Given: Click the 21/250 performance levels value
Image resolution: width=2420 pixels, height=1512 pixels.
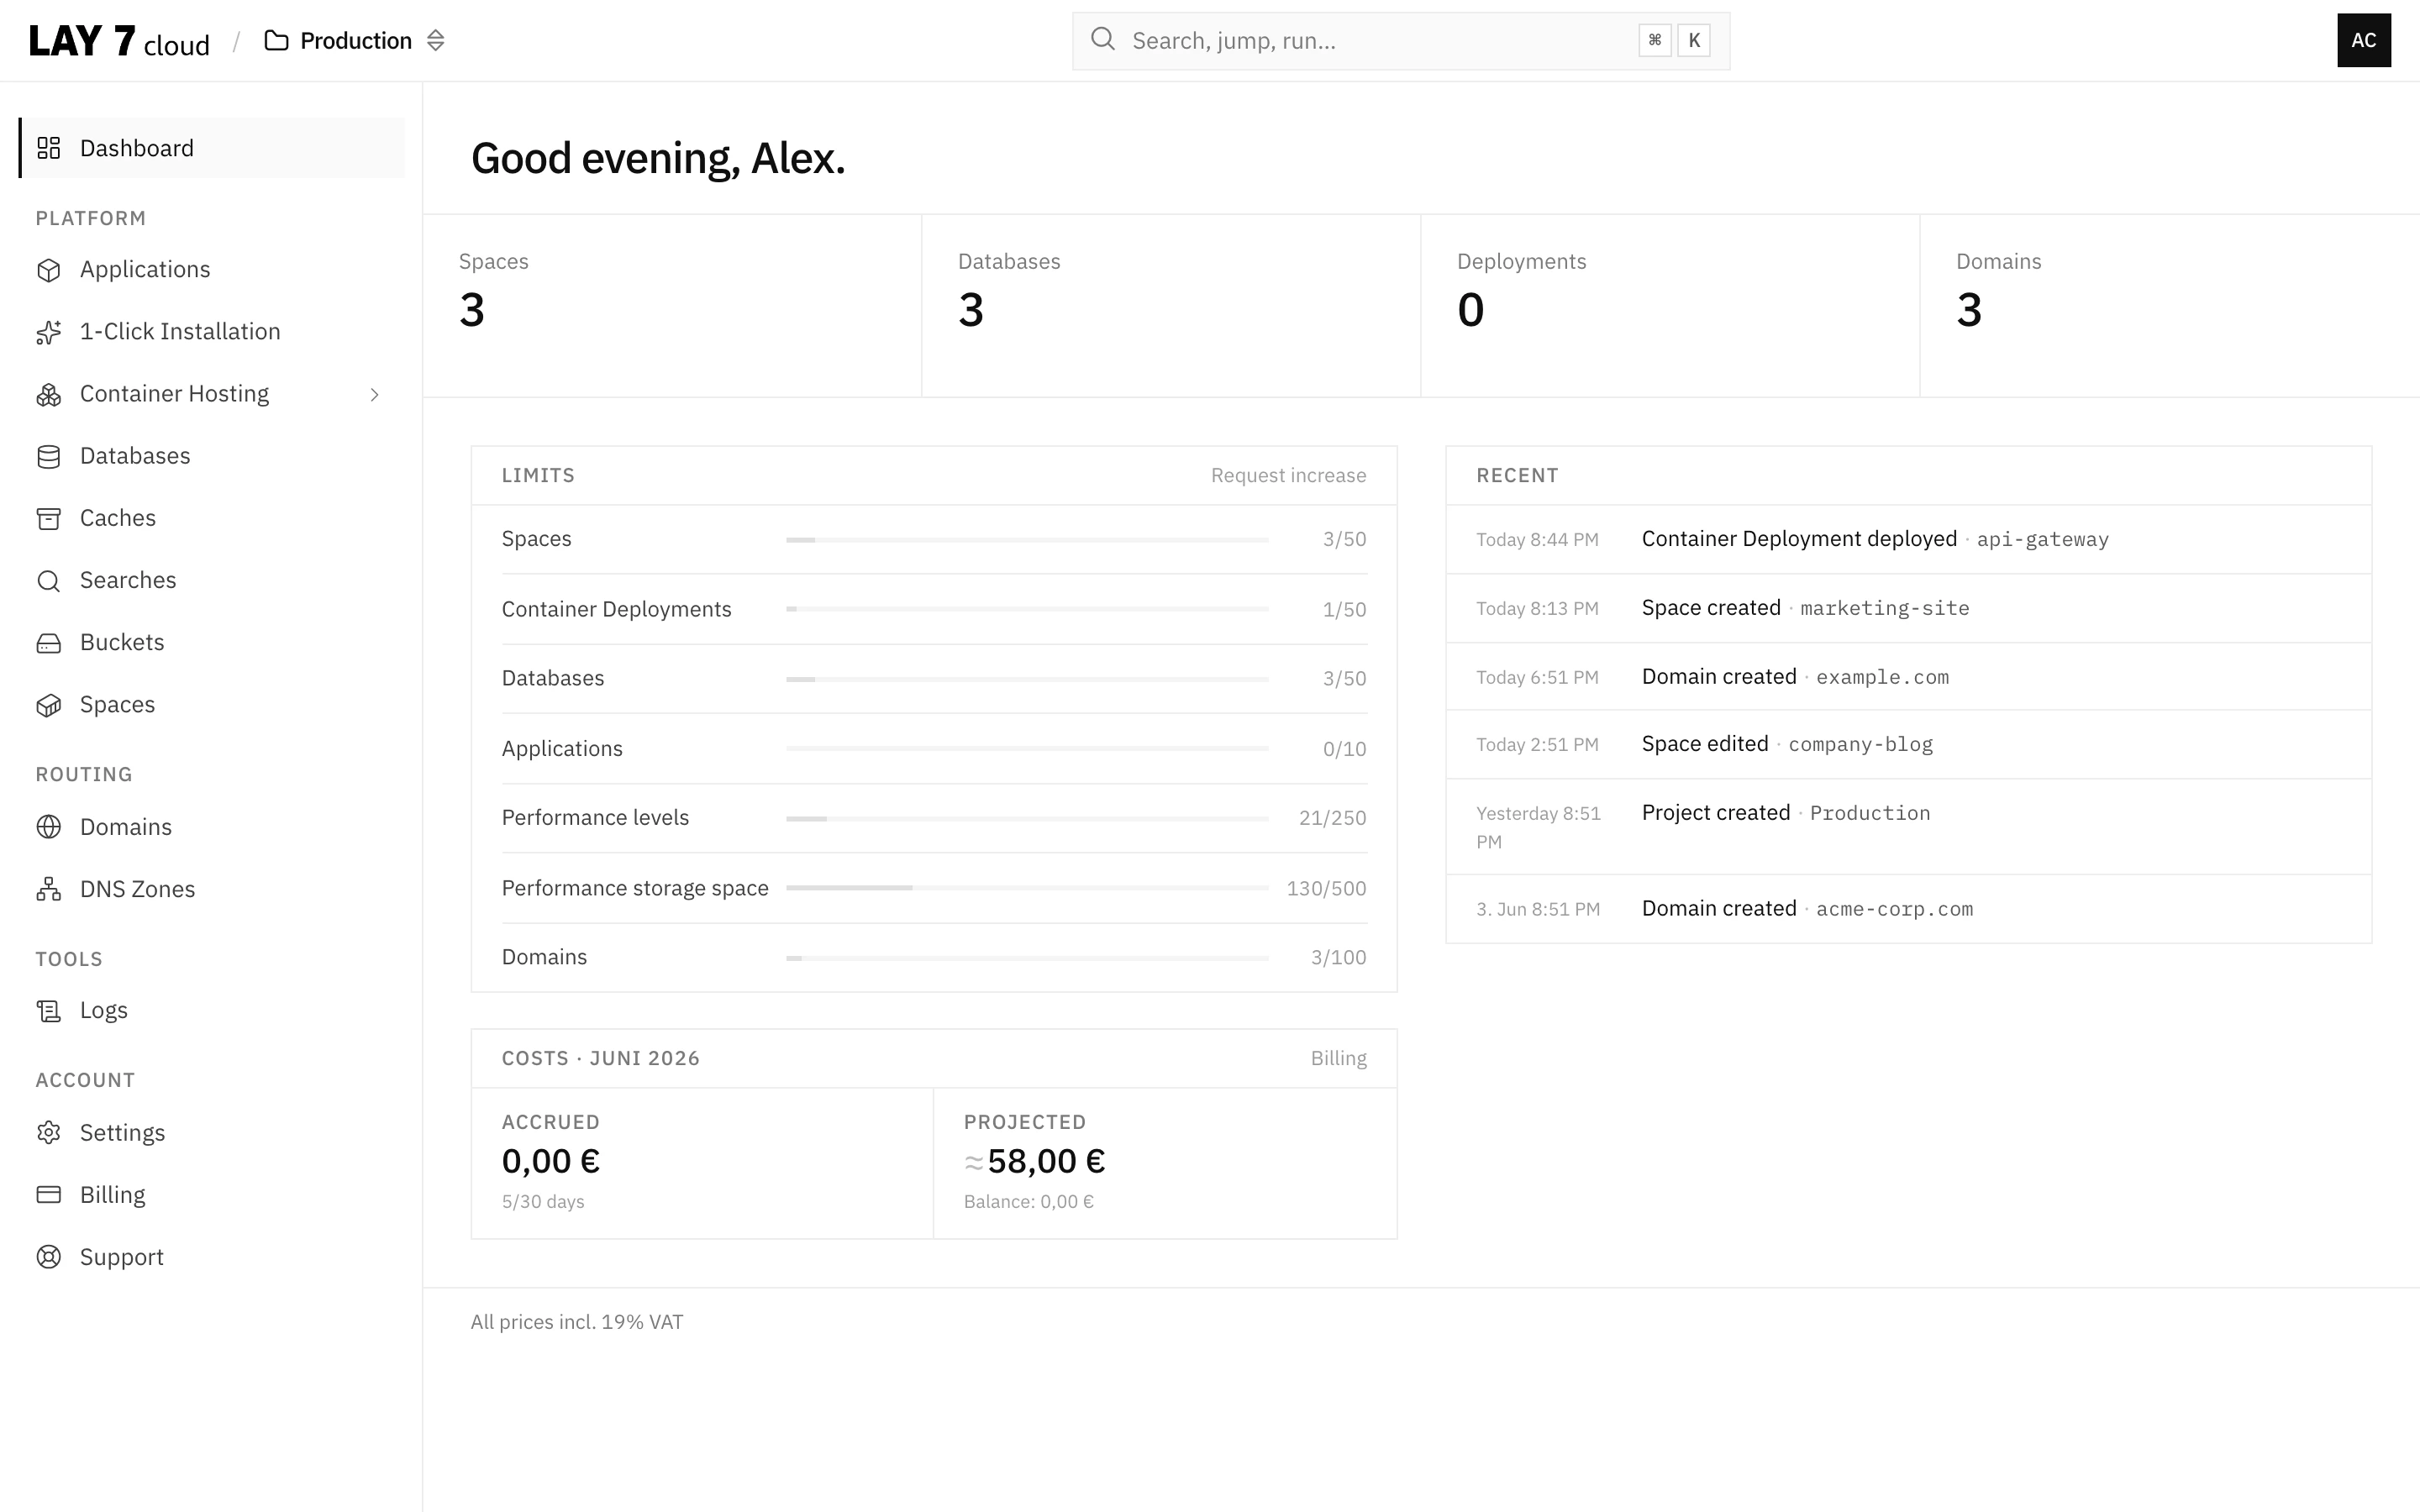Looking at the screenshot, I should tap(1332, 818).
